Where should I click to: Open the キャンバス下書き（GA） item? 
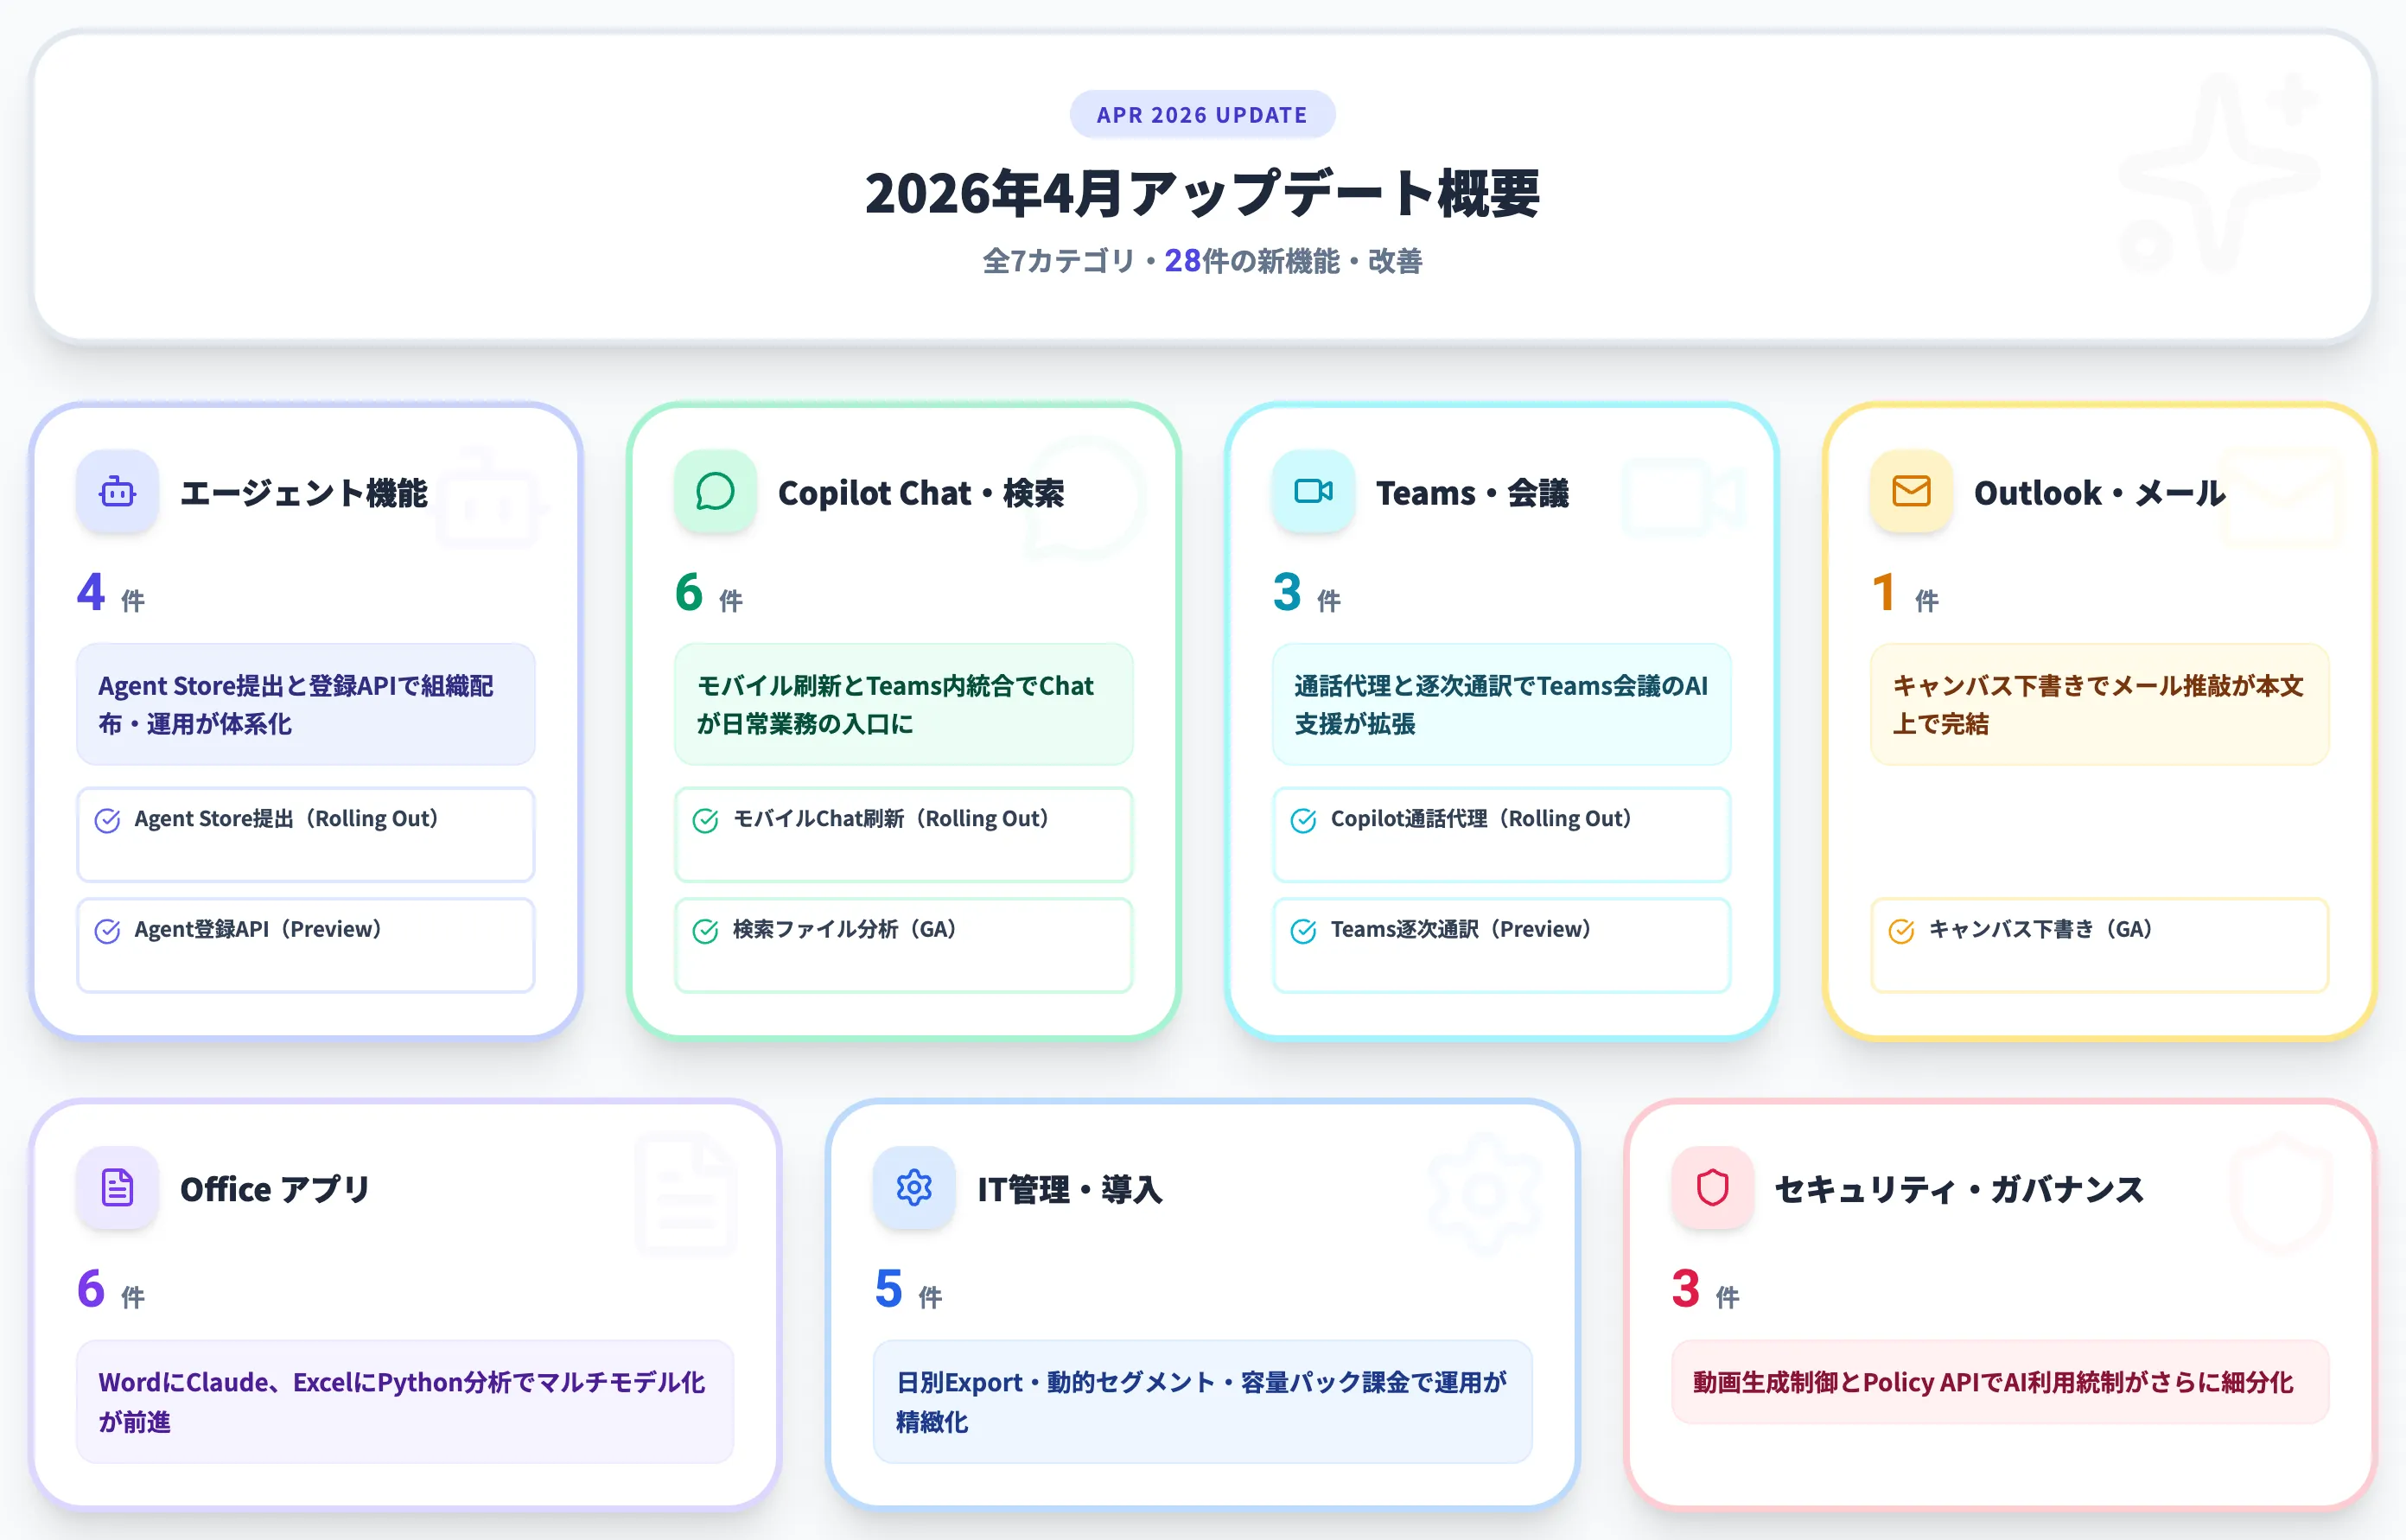(x=2100, y=945)
